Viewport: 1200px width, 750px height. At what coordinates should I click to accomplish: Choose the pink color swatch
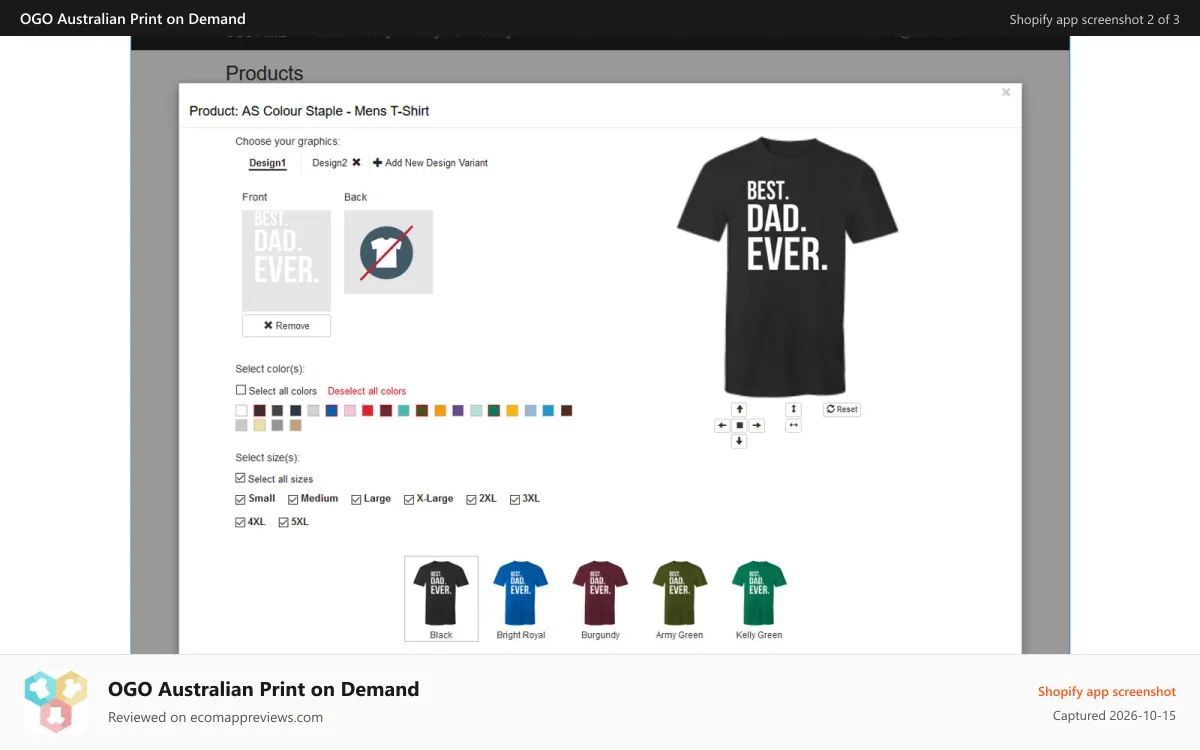(350, 411)
